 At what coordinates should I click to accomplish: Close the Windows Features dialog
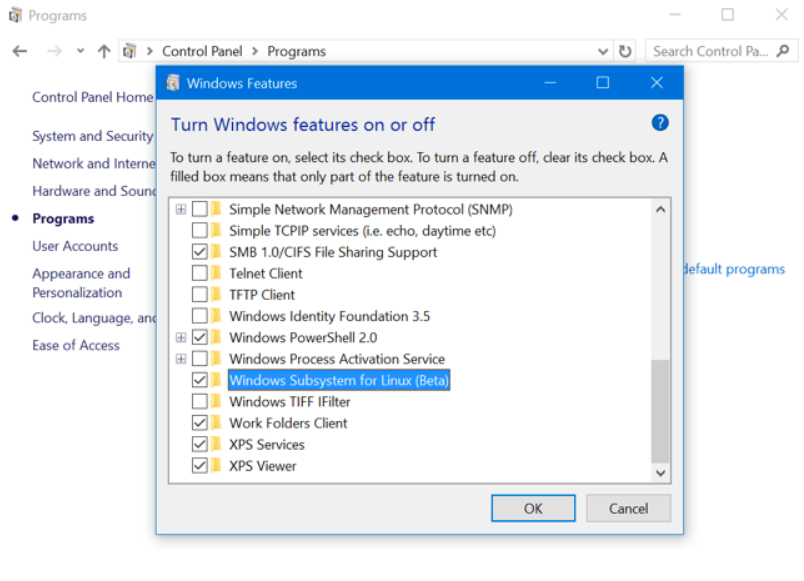(x=657, y=83)
